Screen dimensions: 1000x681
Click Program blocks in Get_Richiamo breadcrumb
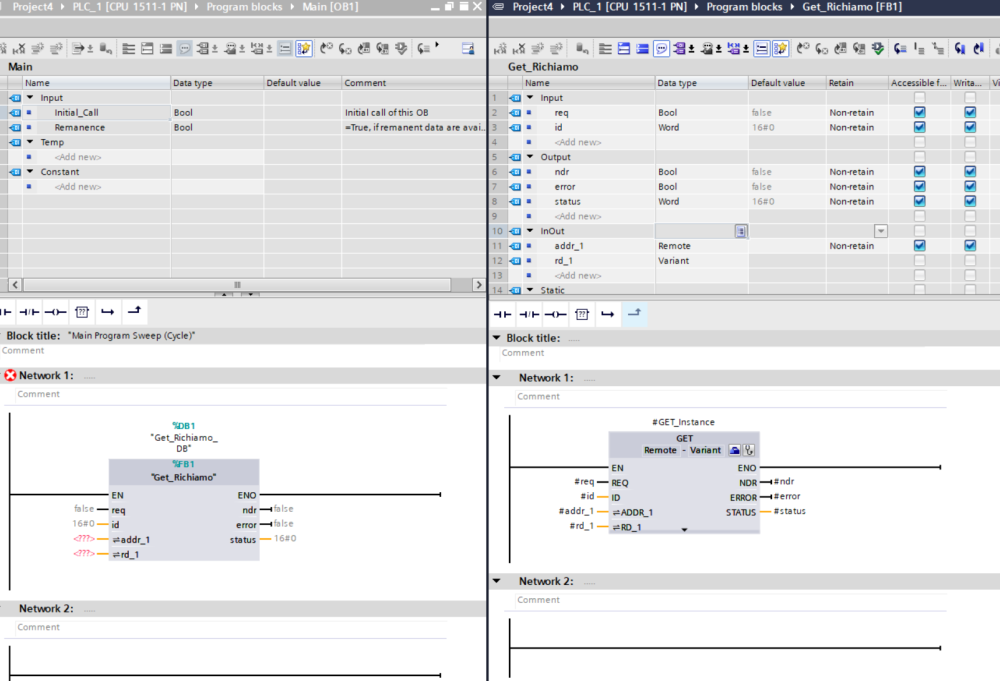pos(742,7)
